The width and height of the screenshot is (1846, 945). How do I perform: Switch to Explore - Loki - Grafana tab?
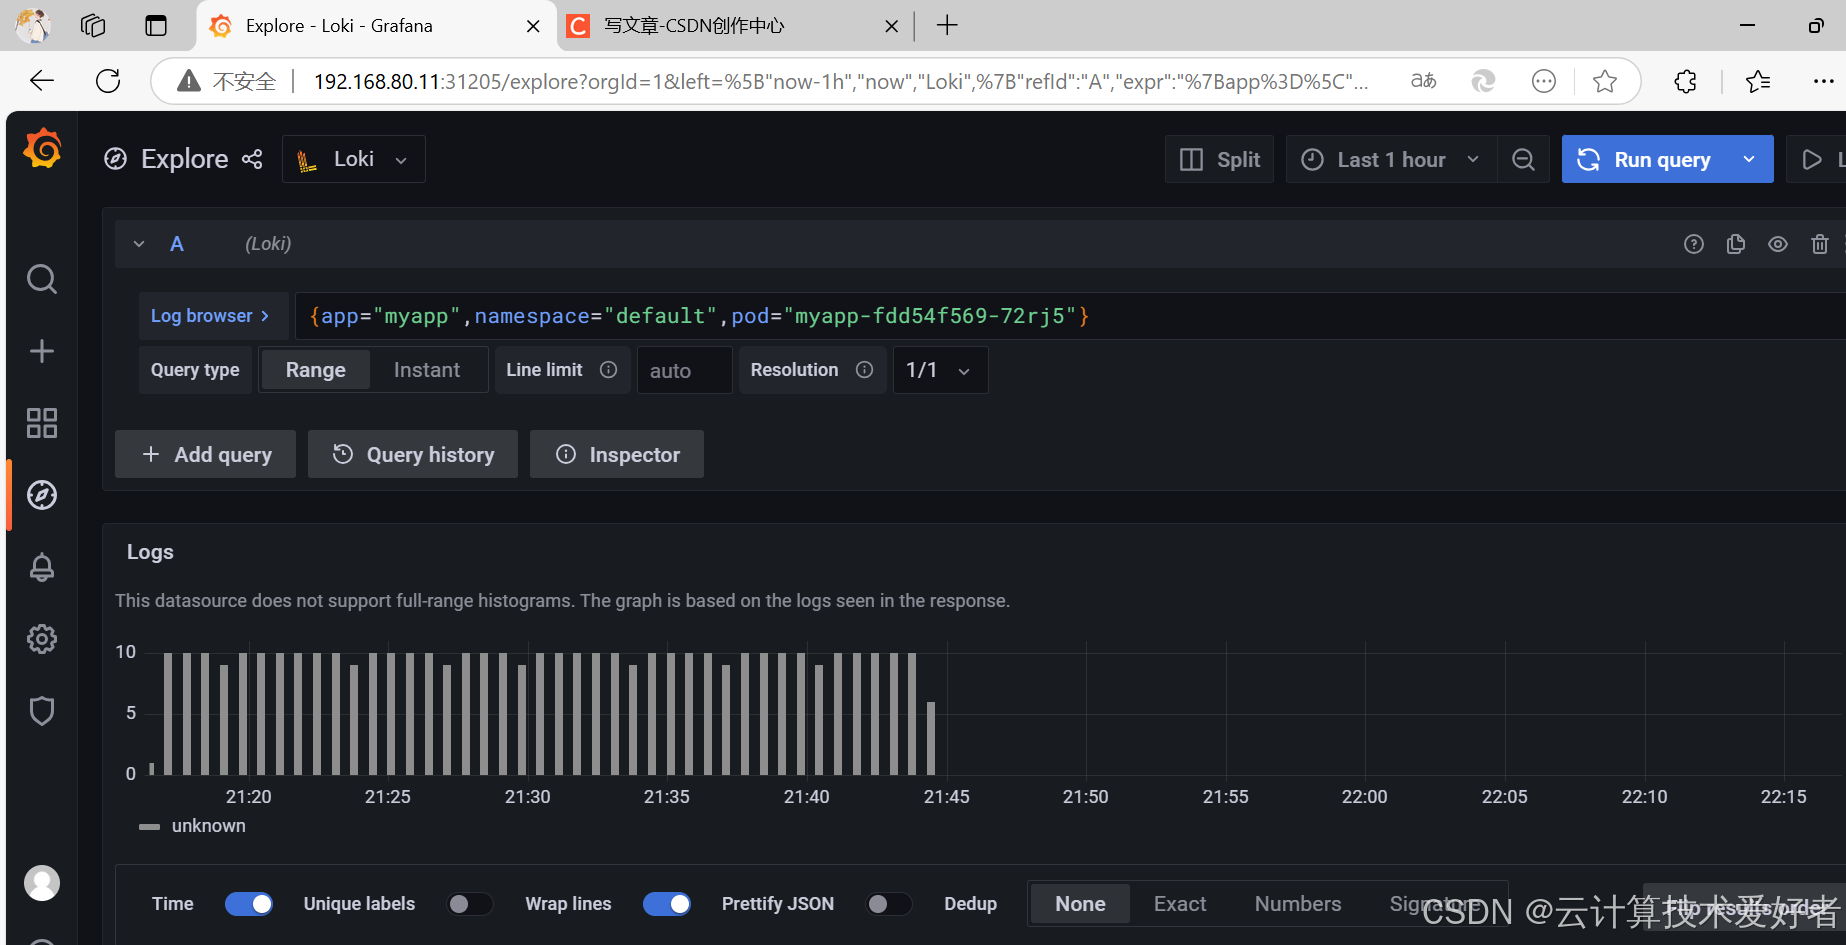tap(376, 26)
